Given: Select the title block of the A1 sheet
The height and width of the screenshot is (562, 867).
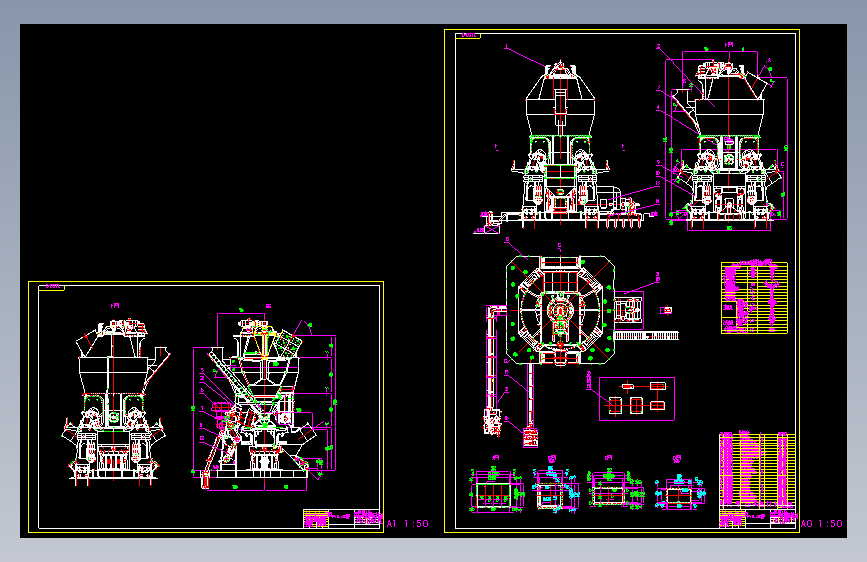Looking at the screenshot, I should point(342,519).
